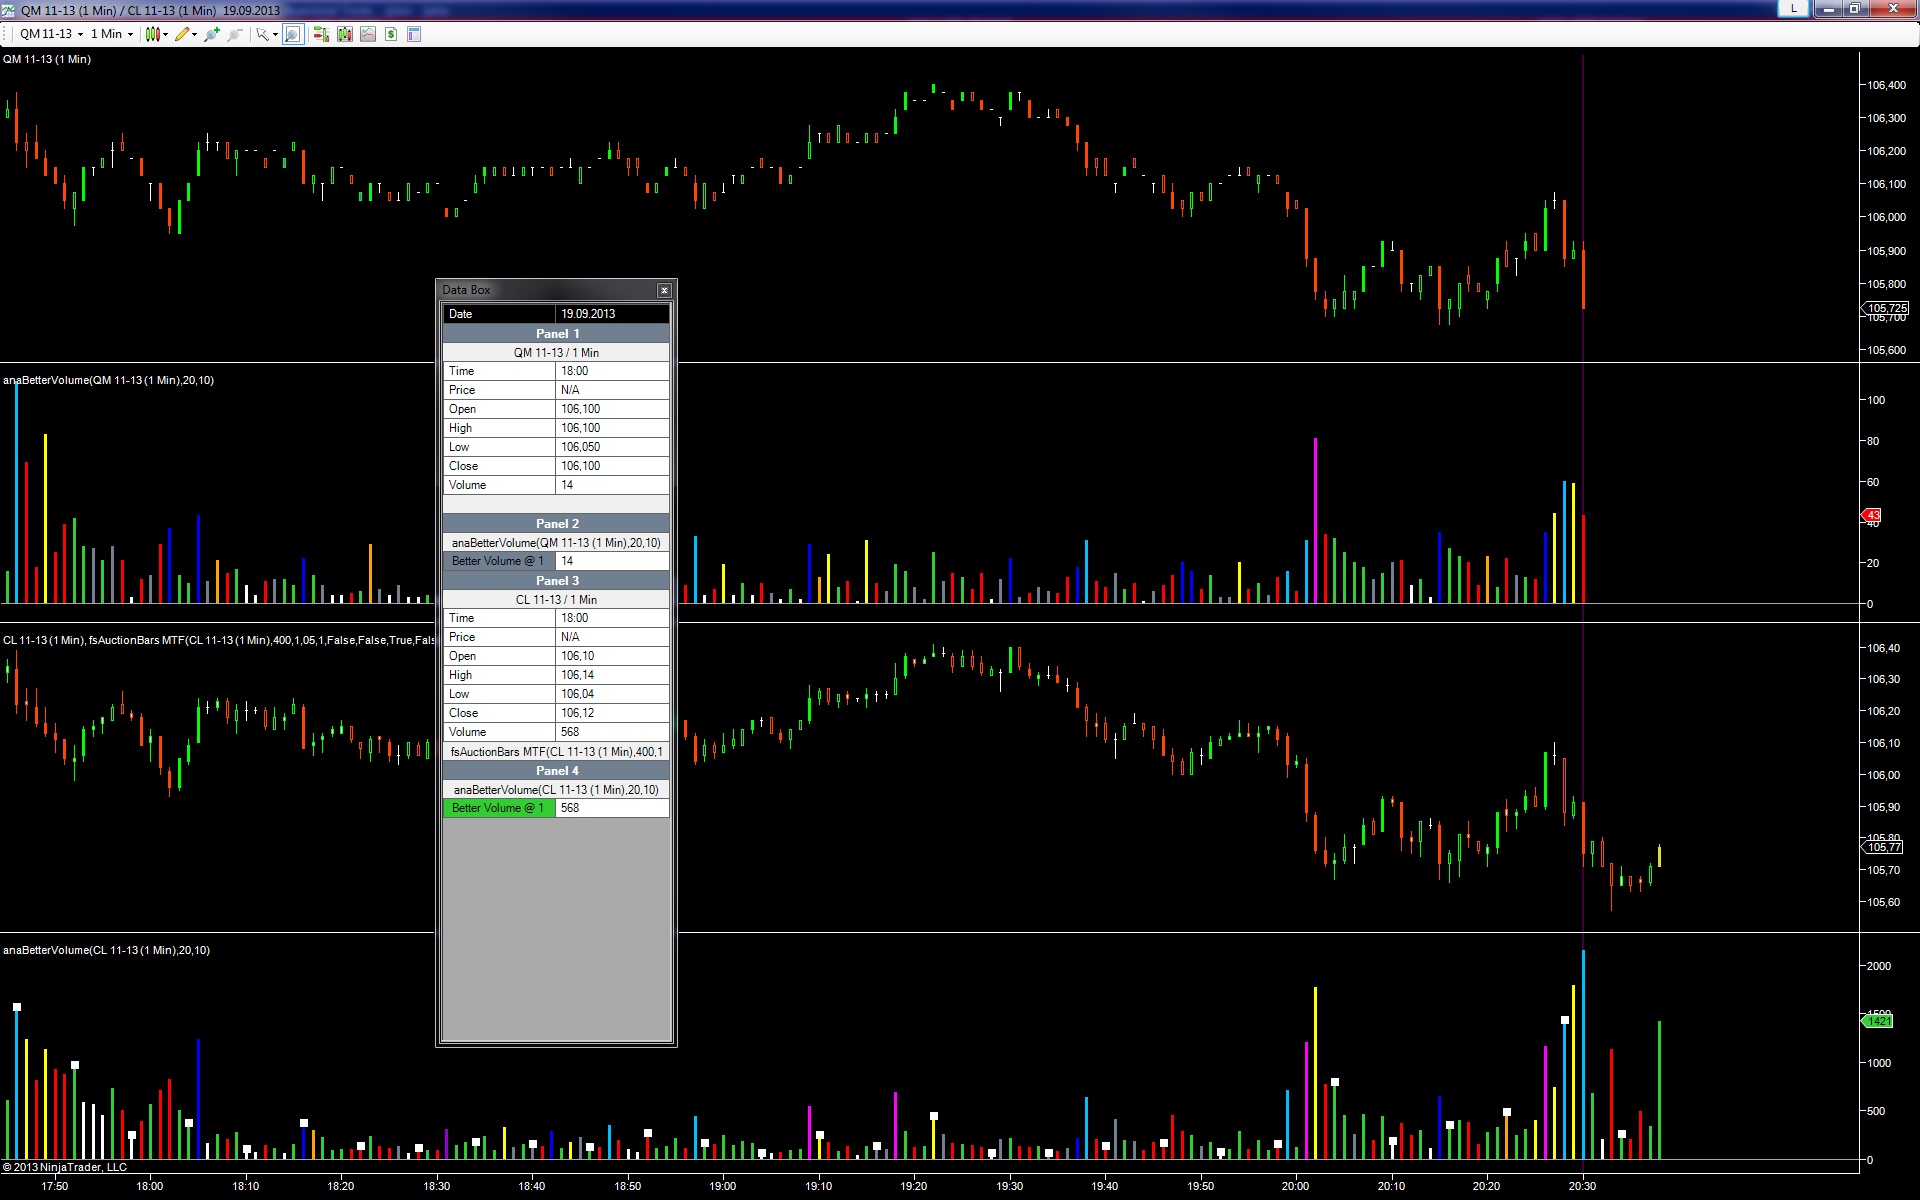Click the zoom out magnifier icon
Screen dimensions: 1920x1200
tap(234, 34)
